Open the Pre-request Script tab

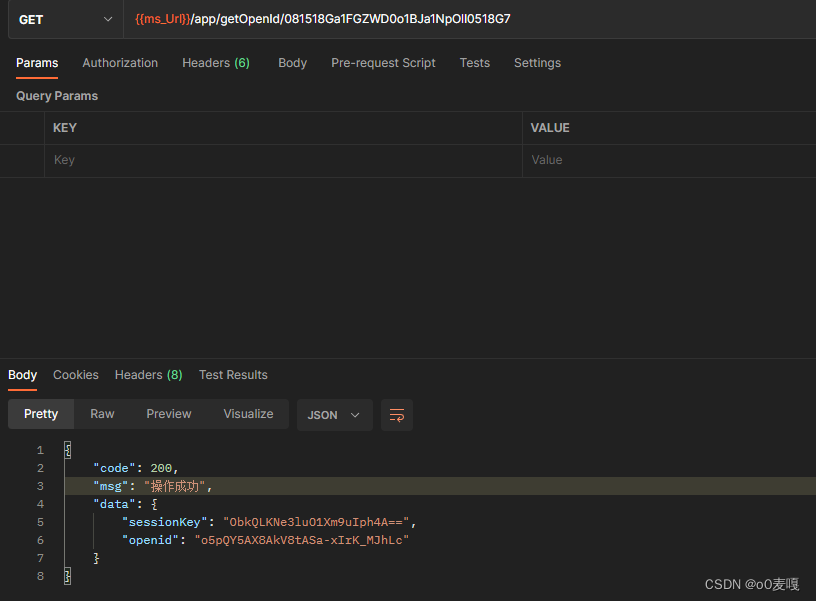click(384, 63)
